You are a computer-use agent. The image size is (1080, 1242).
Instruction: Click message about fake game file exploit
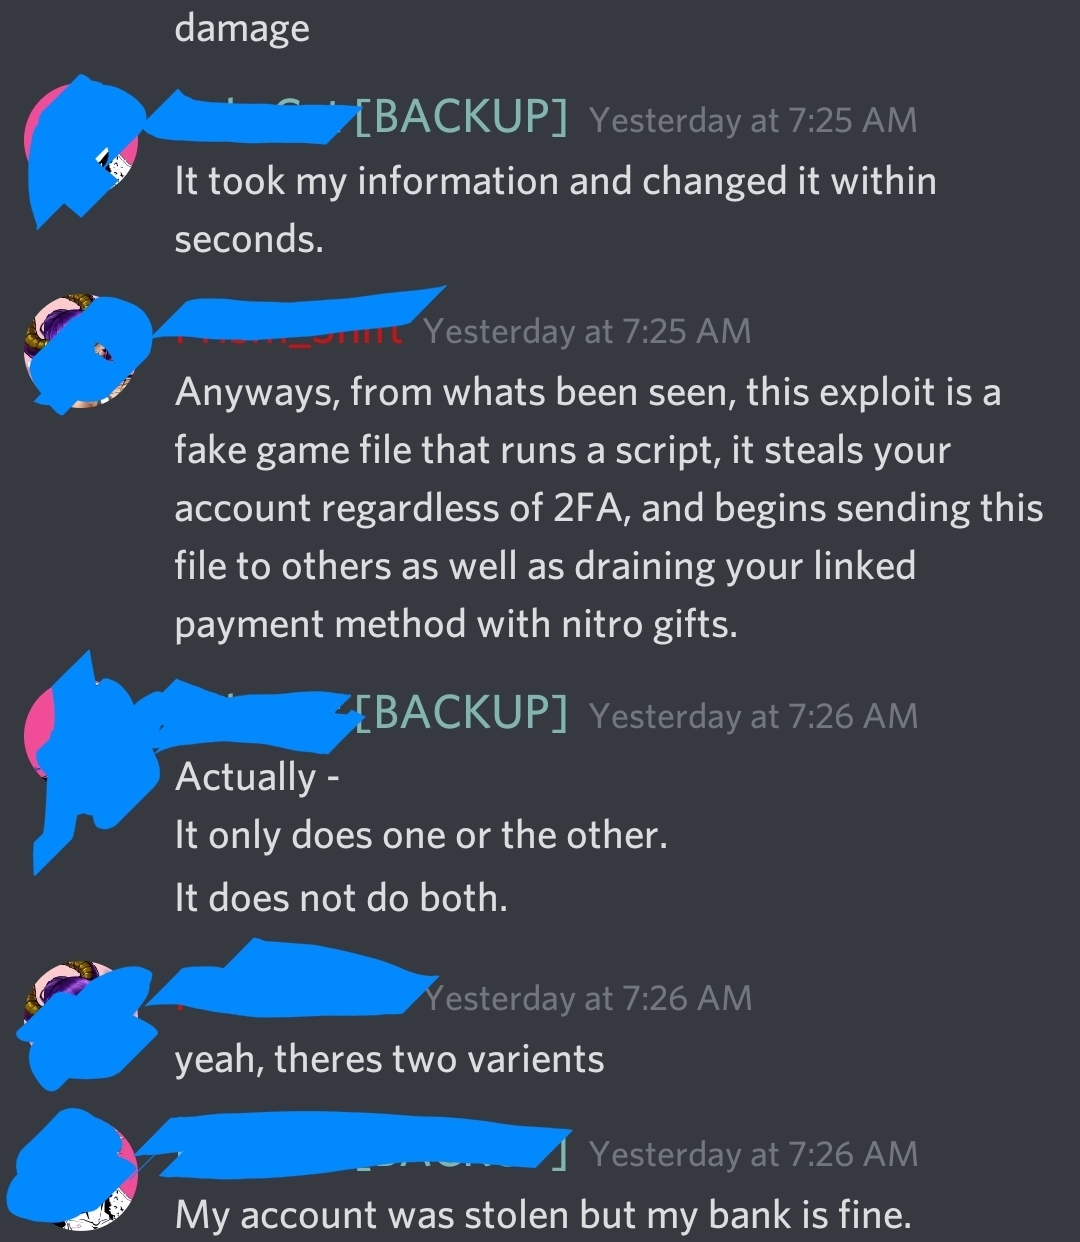pyautogui.click(x=609, y=508)
